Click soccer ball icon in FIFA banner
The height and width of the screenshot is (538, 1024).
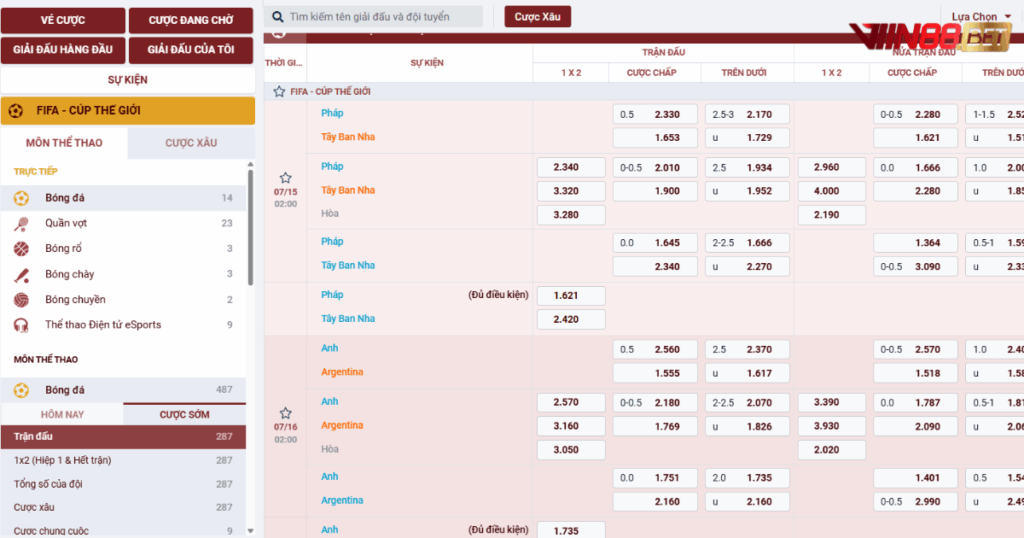pyautogui.click(x=16, y=111)
